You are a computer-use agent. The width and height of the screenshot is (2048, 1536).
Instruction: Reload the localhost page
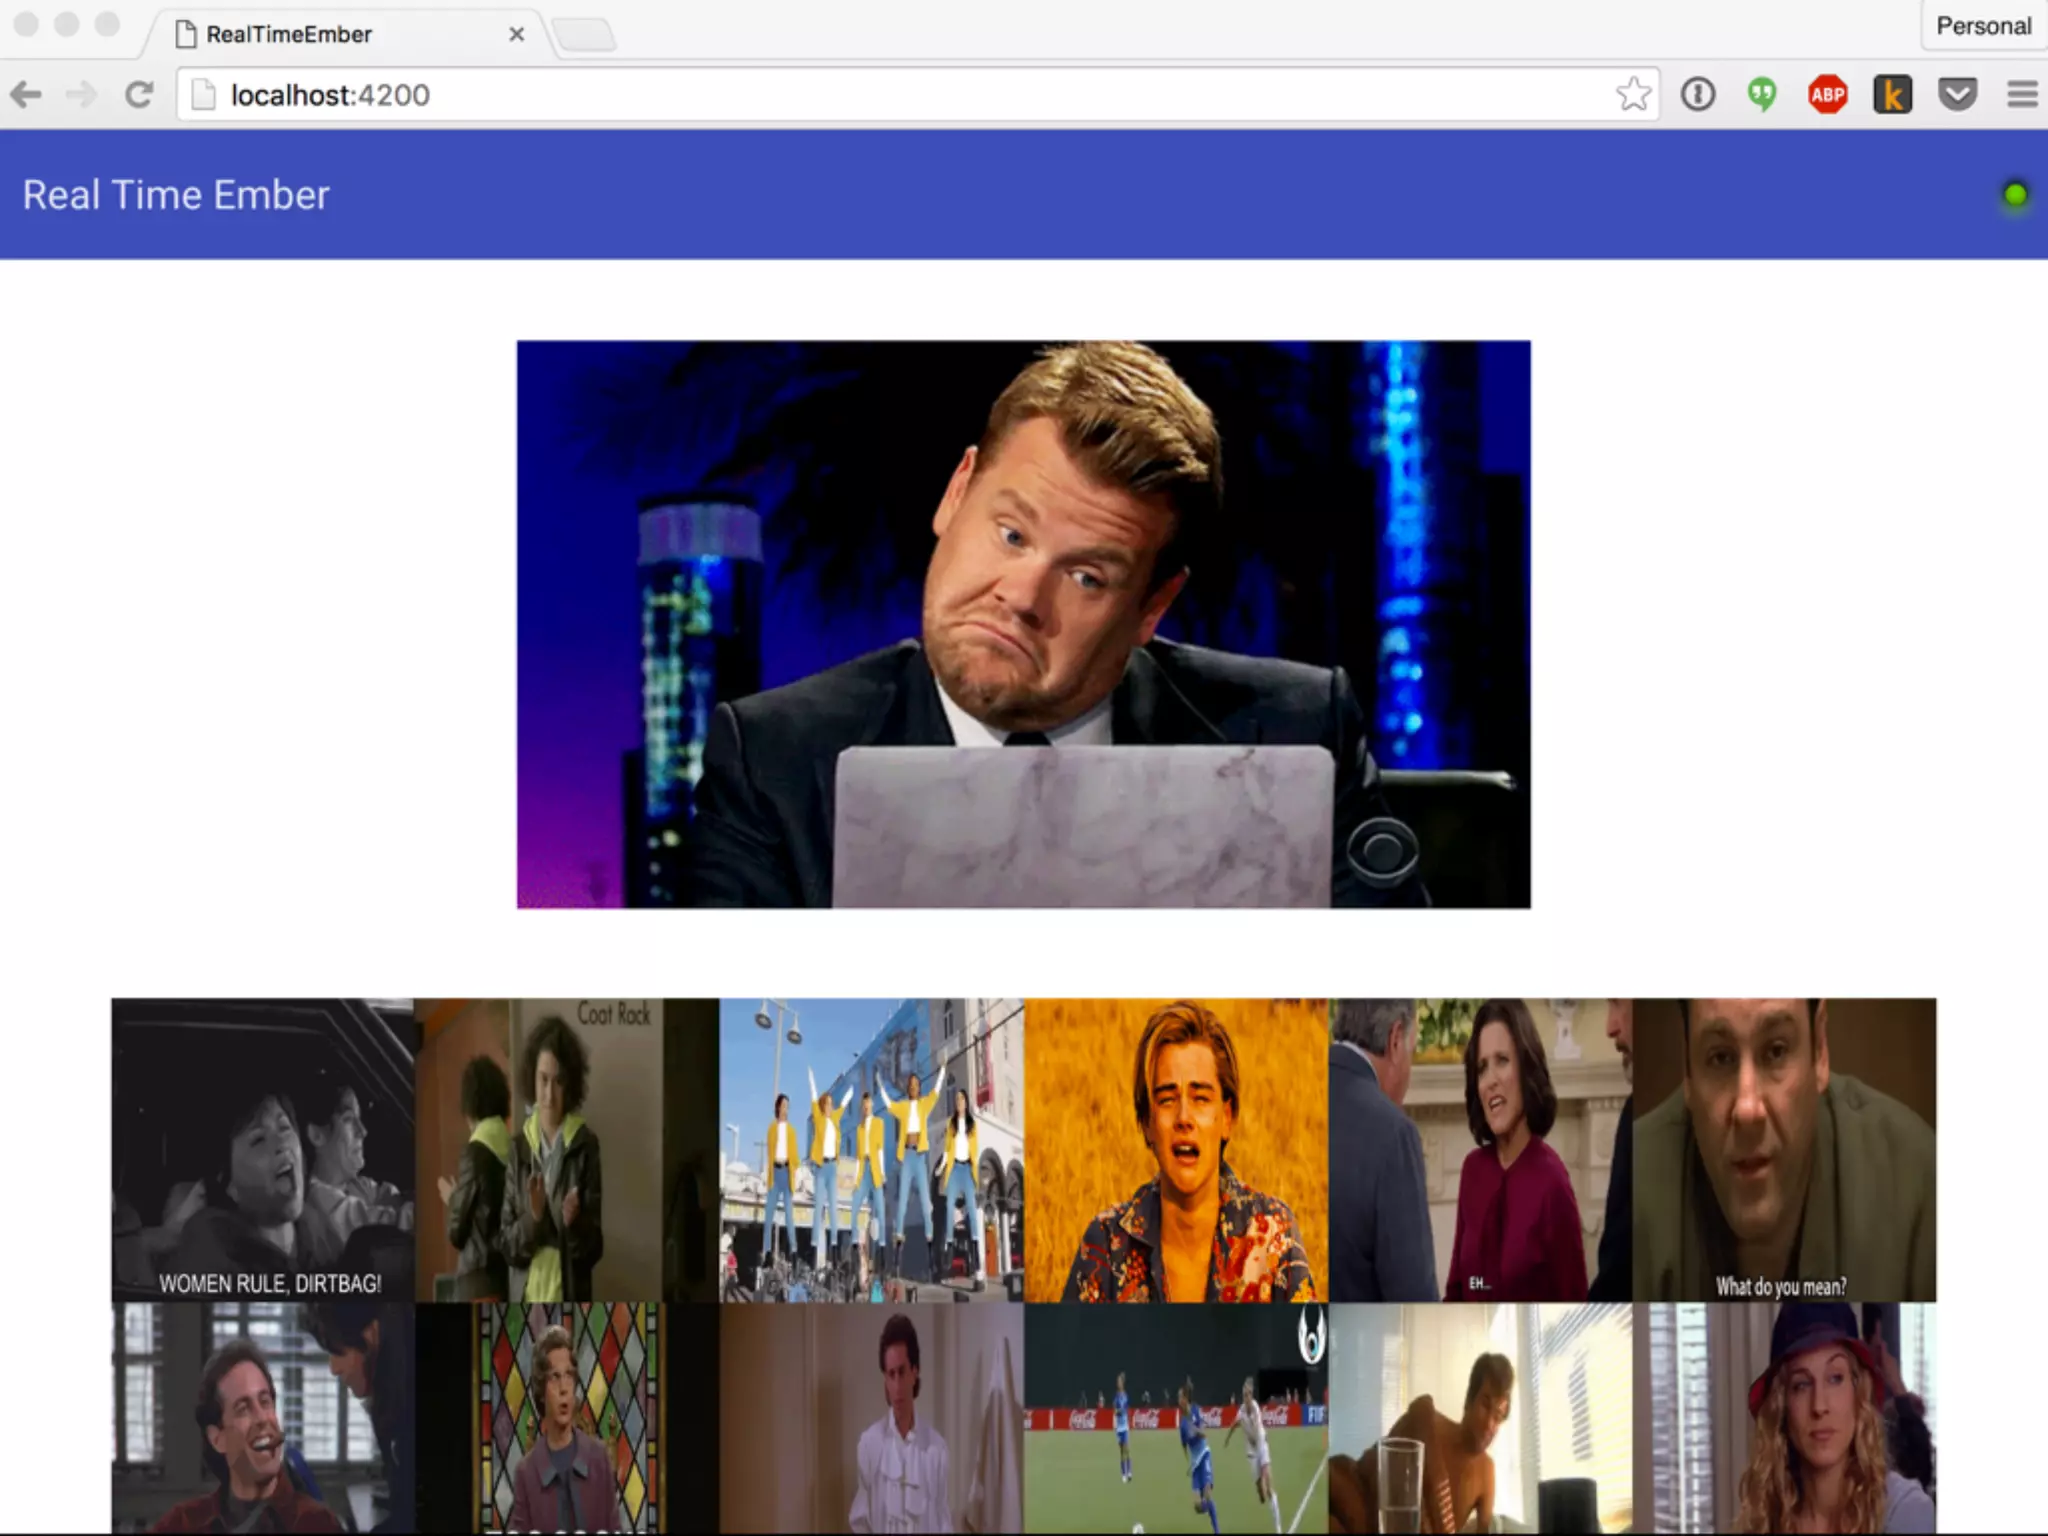point(138,95)
